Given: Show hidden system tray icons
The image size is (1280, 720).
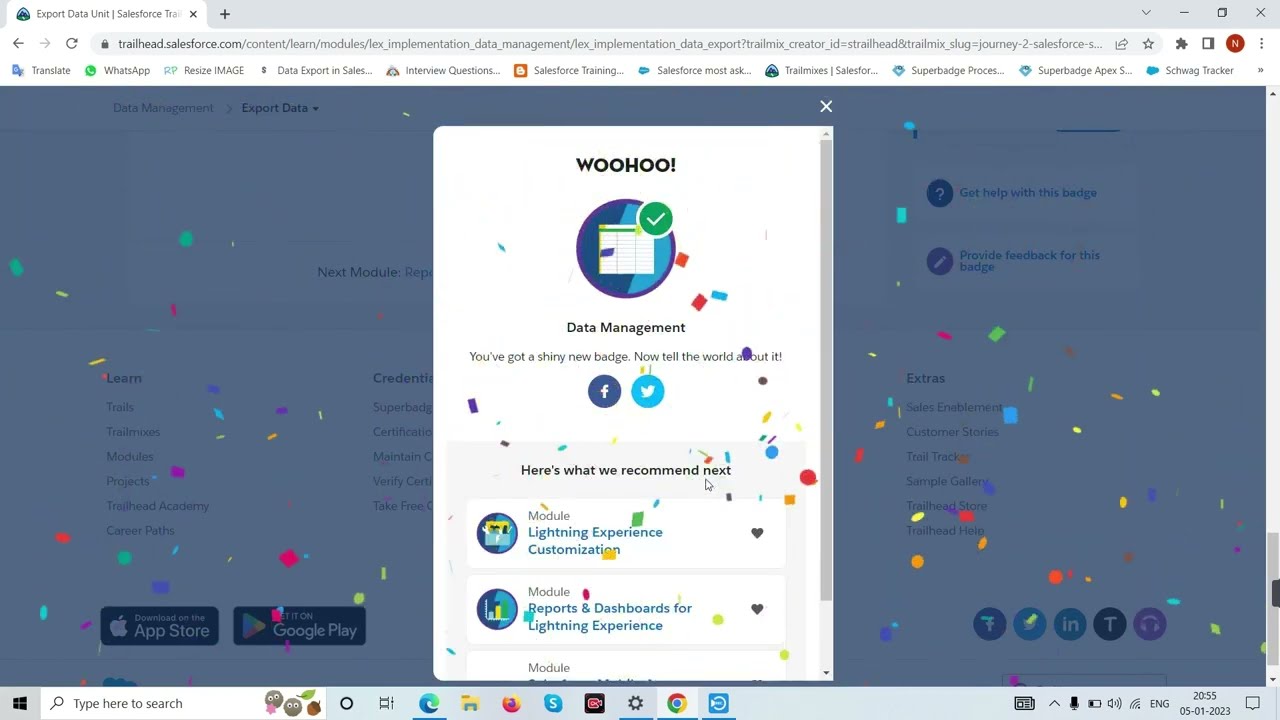Looking at the screenshot, I should tap(1054, 703).
